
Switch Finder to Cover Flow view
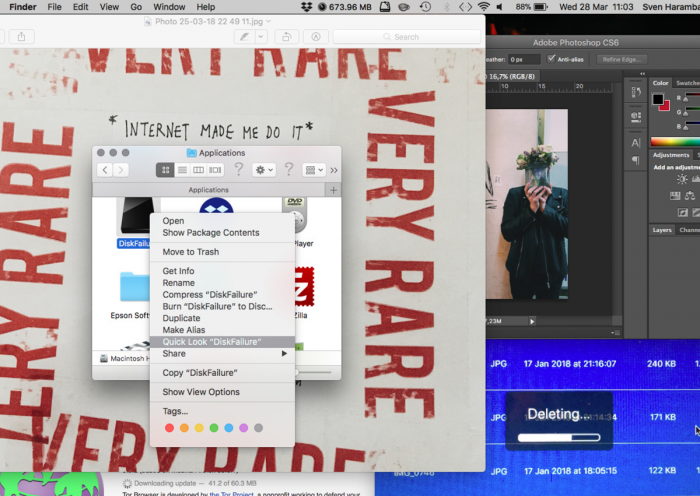point(215,170)
